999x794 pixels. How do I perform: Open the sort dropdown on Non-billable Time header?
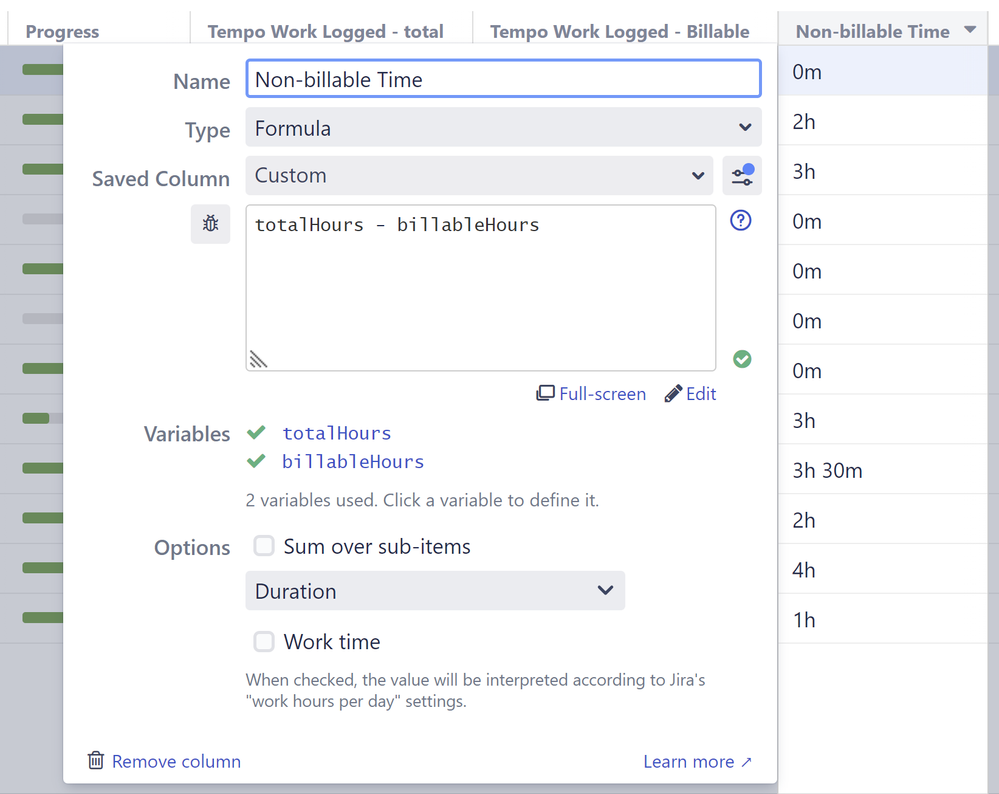969,30
